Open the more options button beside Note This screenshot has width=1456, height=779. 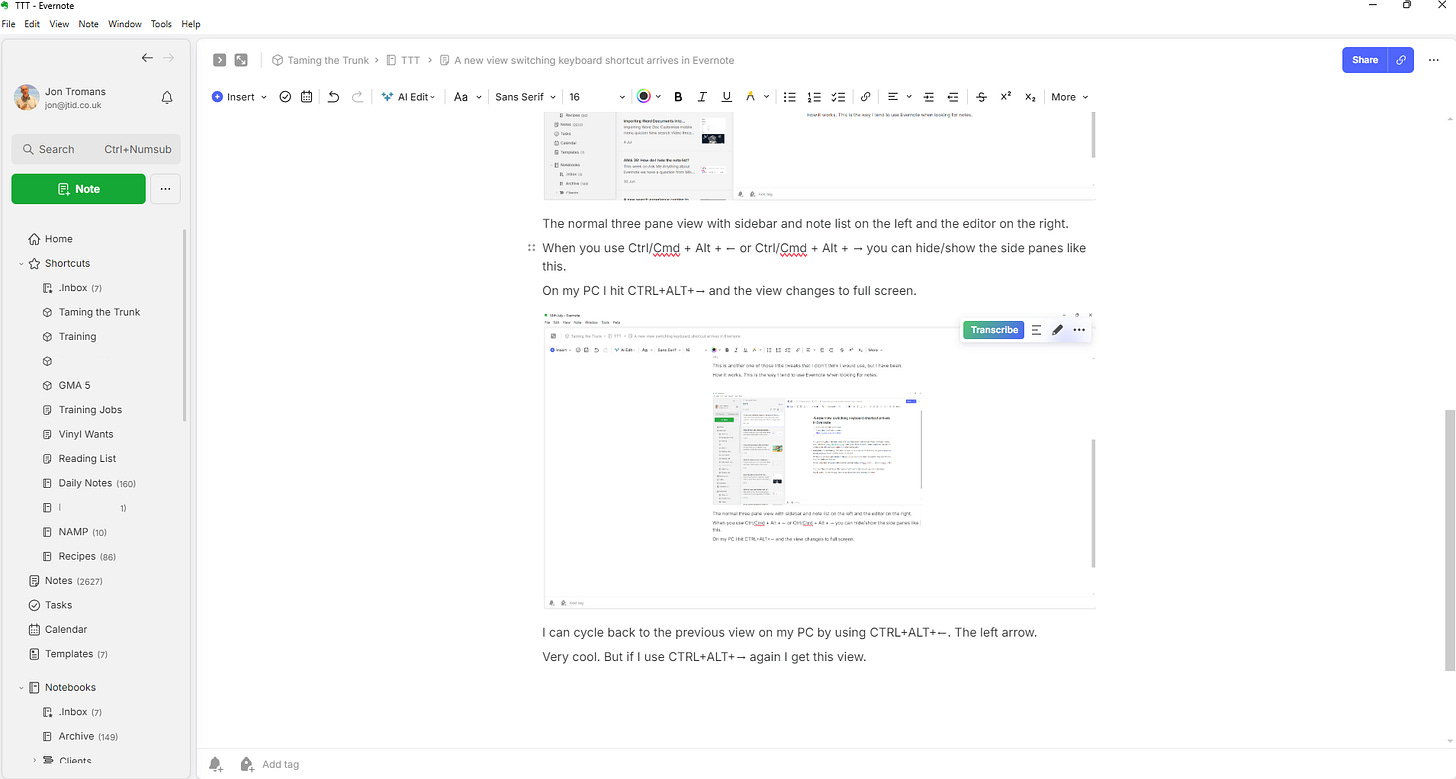click(166, 189)
